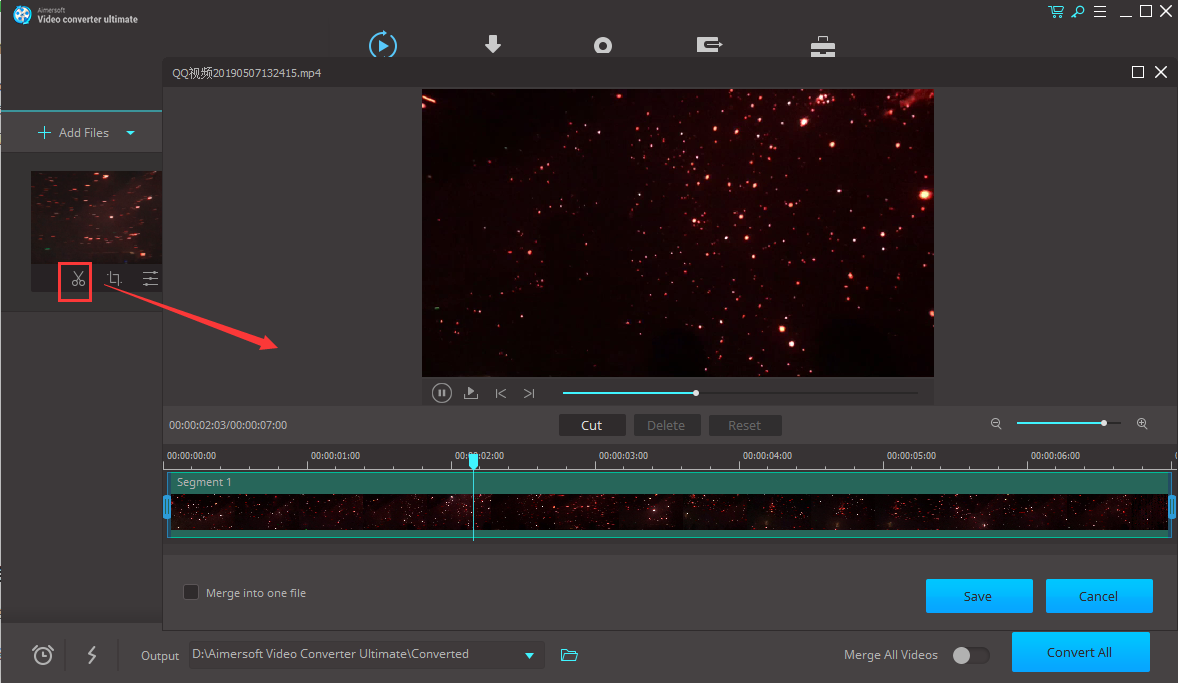Click the Save button
Image resolution: width=1178 pixels, height=683 pixels.
coord(979,596)
